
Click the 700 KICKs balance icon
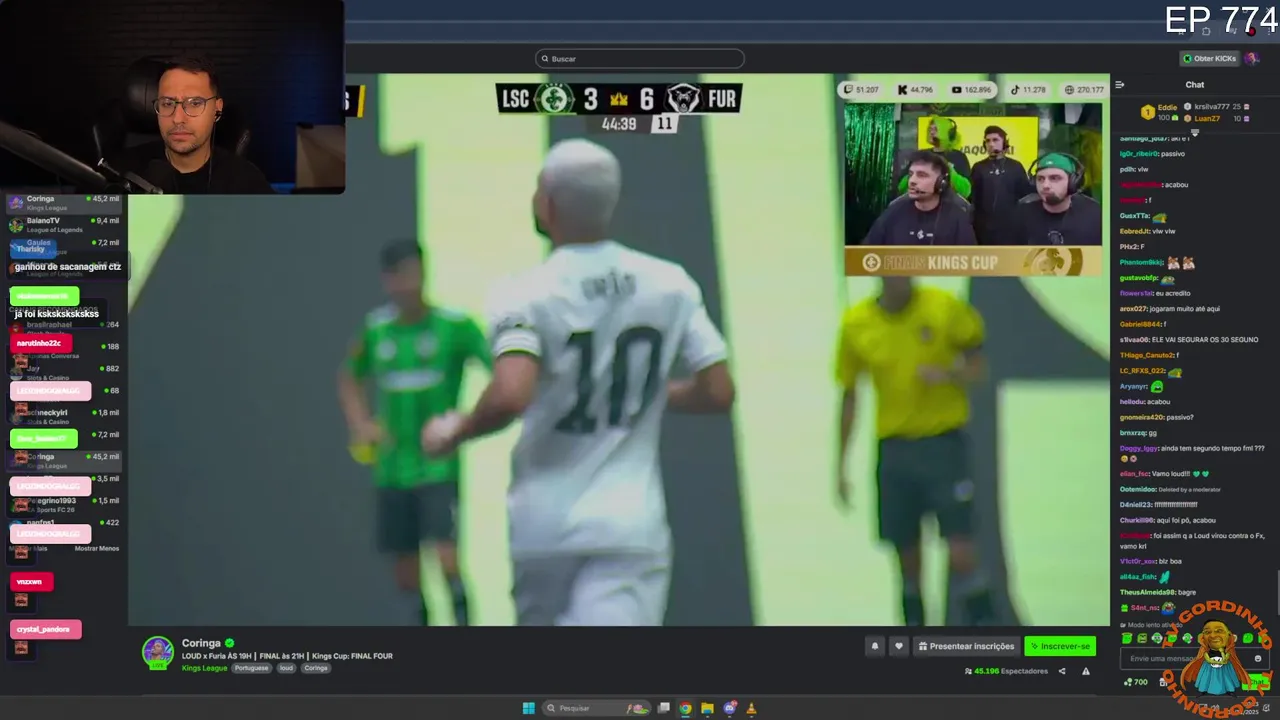coord(1135,682)
